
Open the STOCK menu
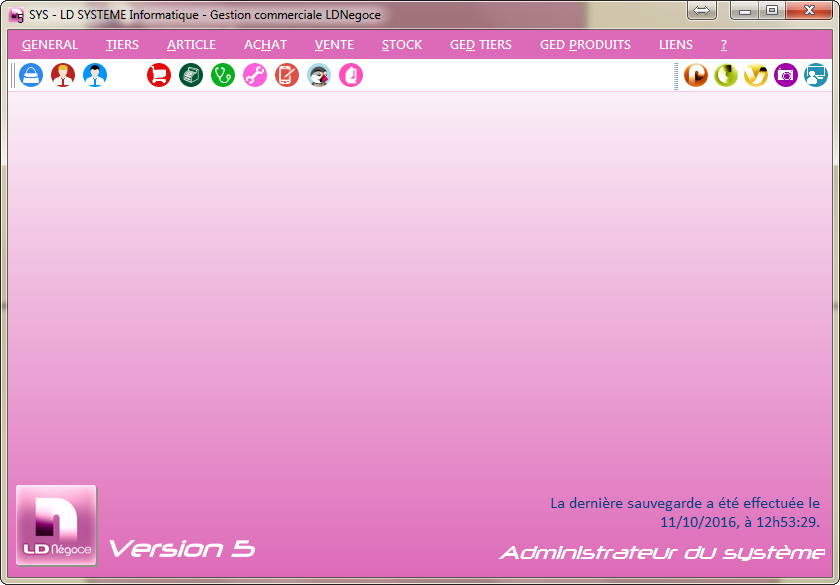pos(402,44)
